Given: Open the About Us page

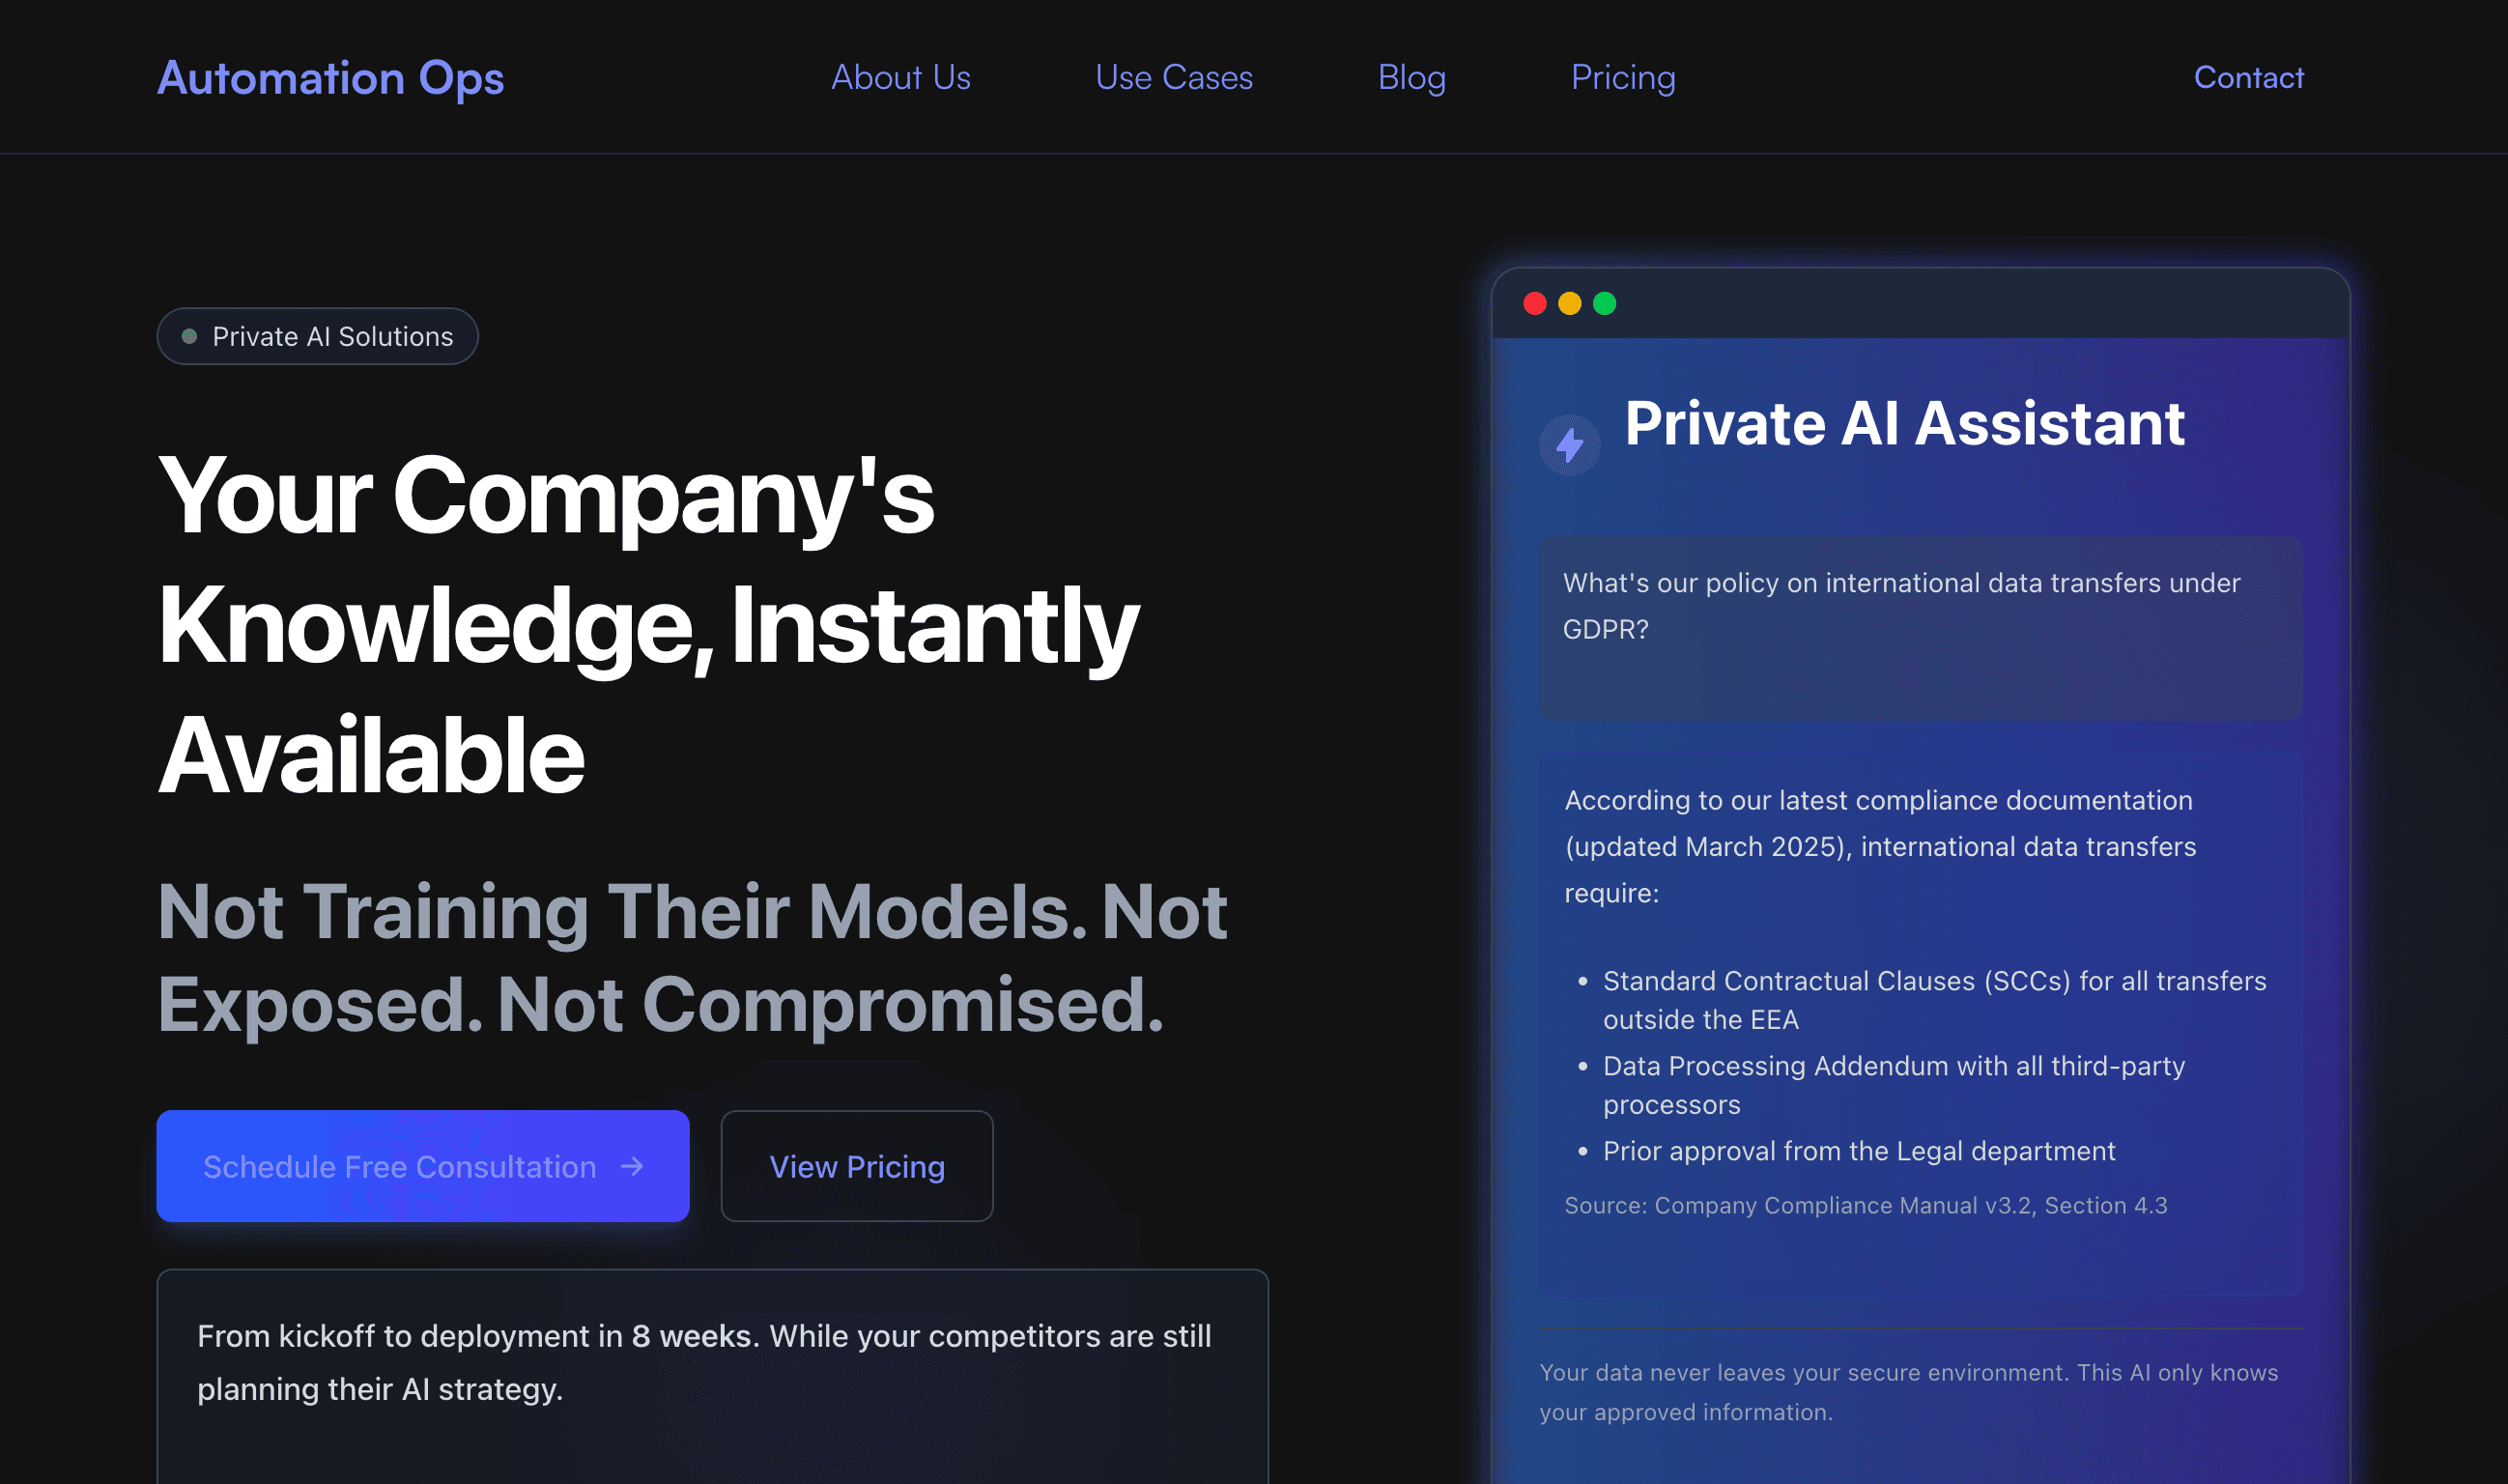Looking at the screenshot, I should pos(901,77).
